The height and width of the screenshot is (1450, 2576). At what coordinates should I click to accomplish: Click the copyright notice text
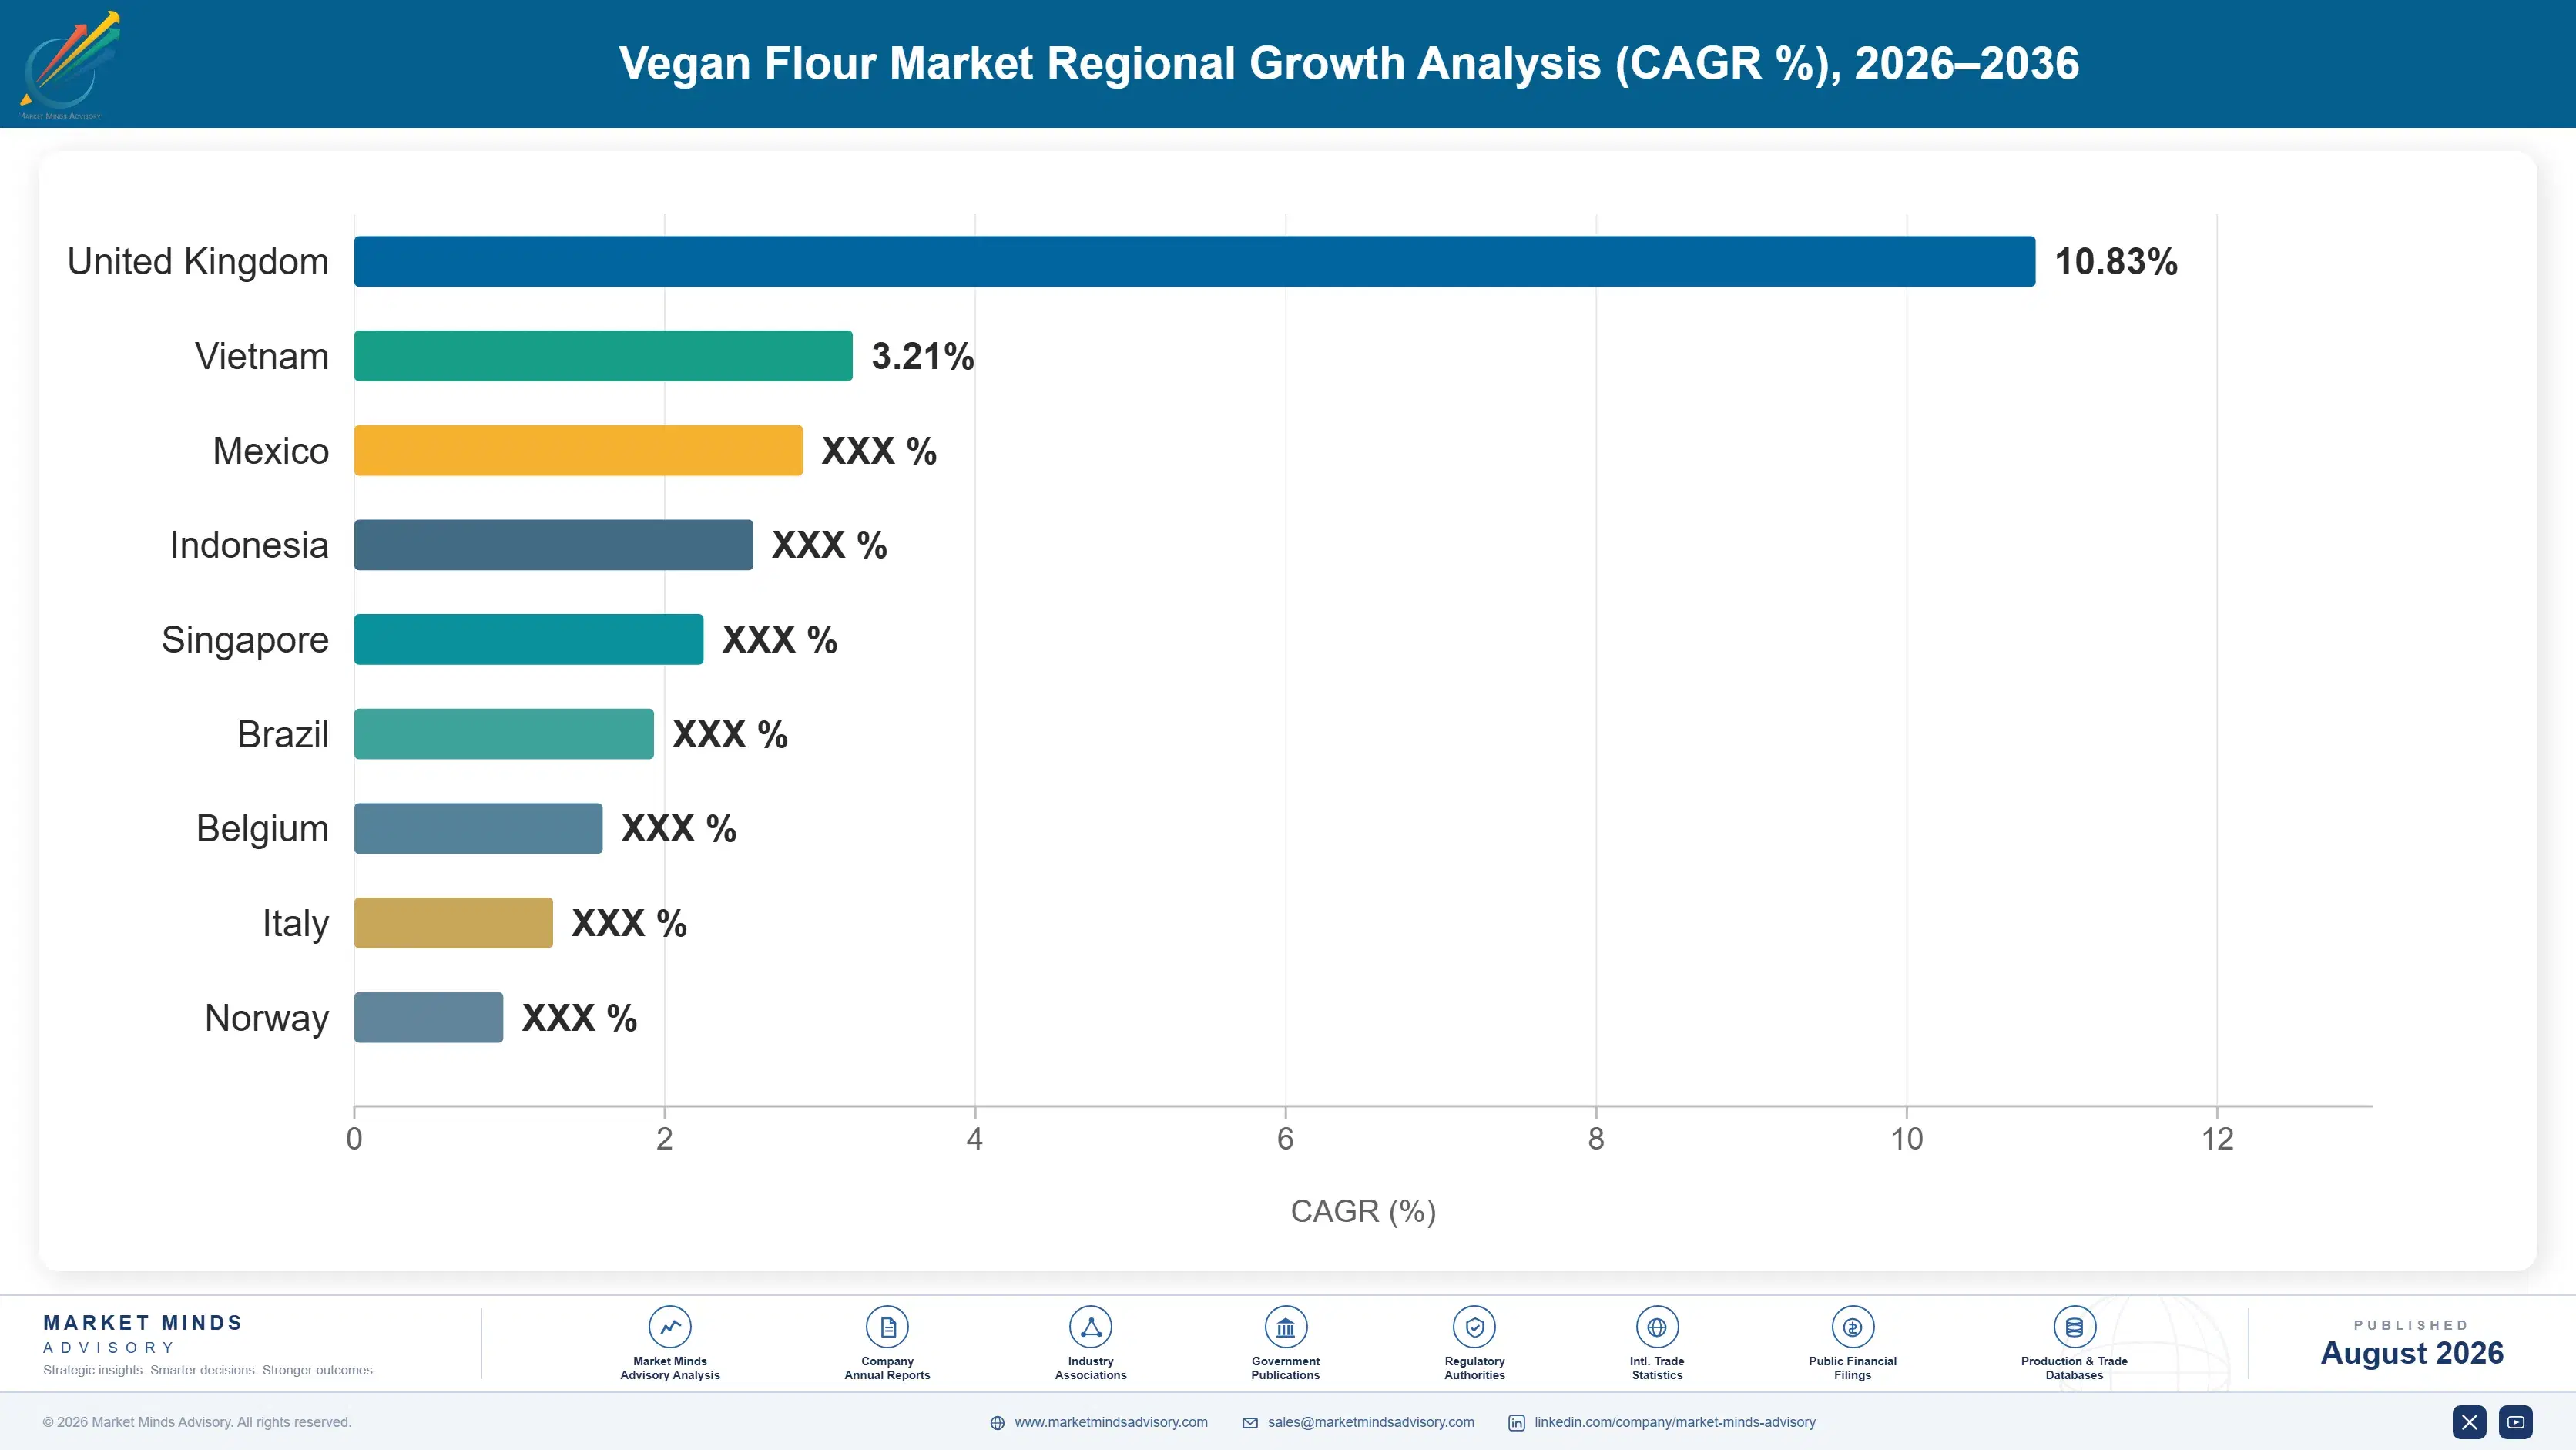tap(197, 1422)
